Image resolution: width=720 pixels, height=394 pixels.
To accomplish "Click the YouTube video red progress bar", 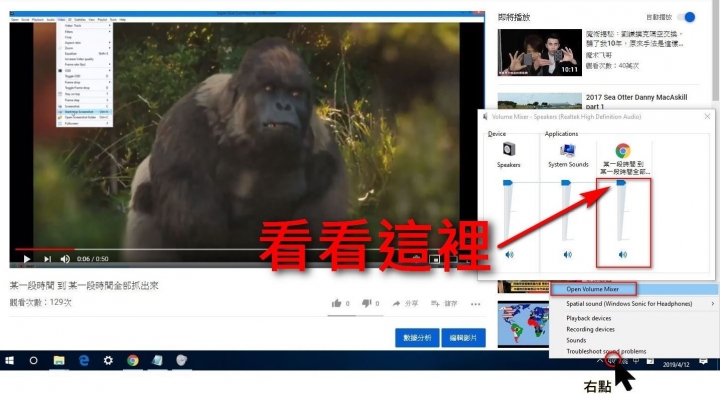I will point(44,249).
